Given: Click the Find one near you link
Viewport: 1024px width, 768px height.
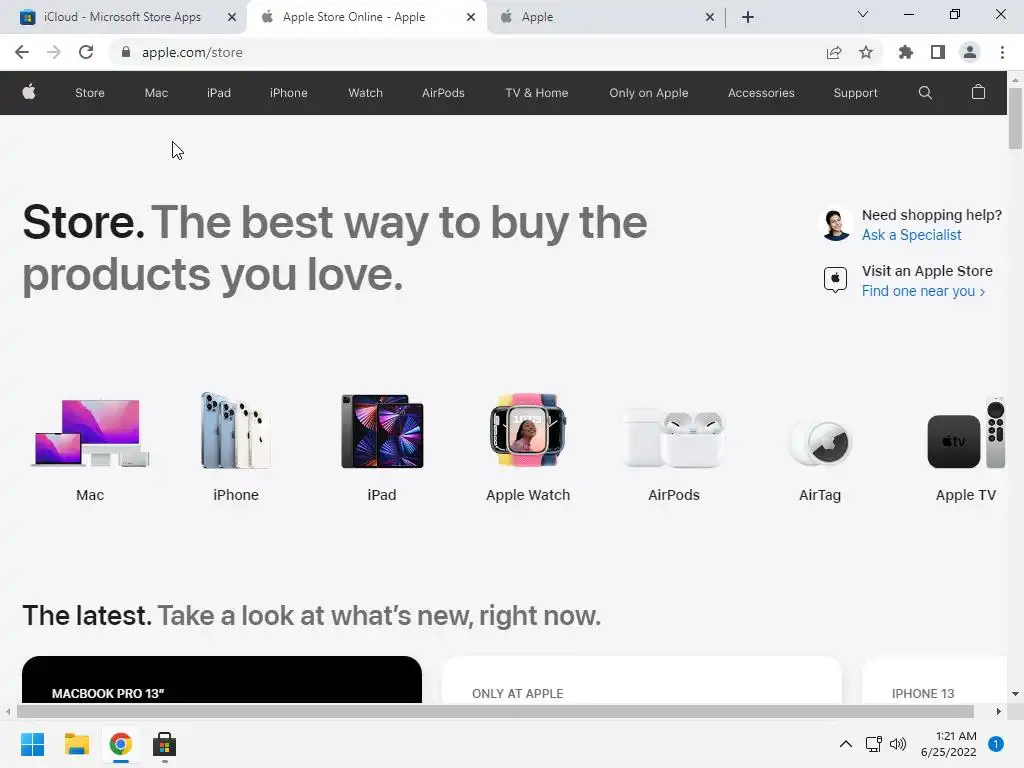Looking at the screenshot, I should click(x=923, y=291).
